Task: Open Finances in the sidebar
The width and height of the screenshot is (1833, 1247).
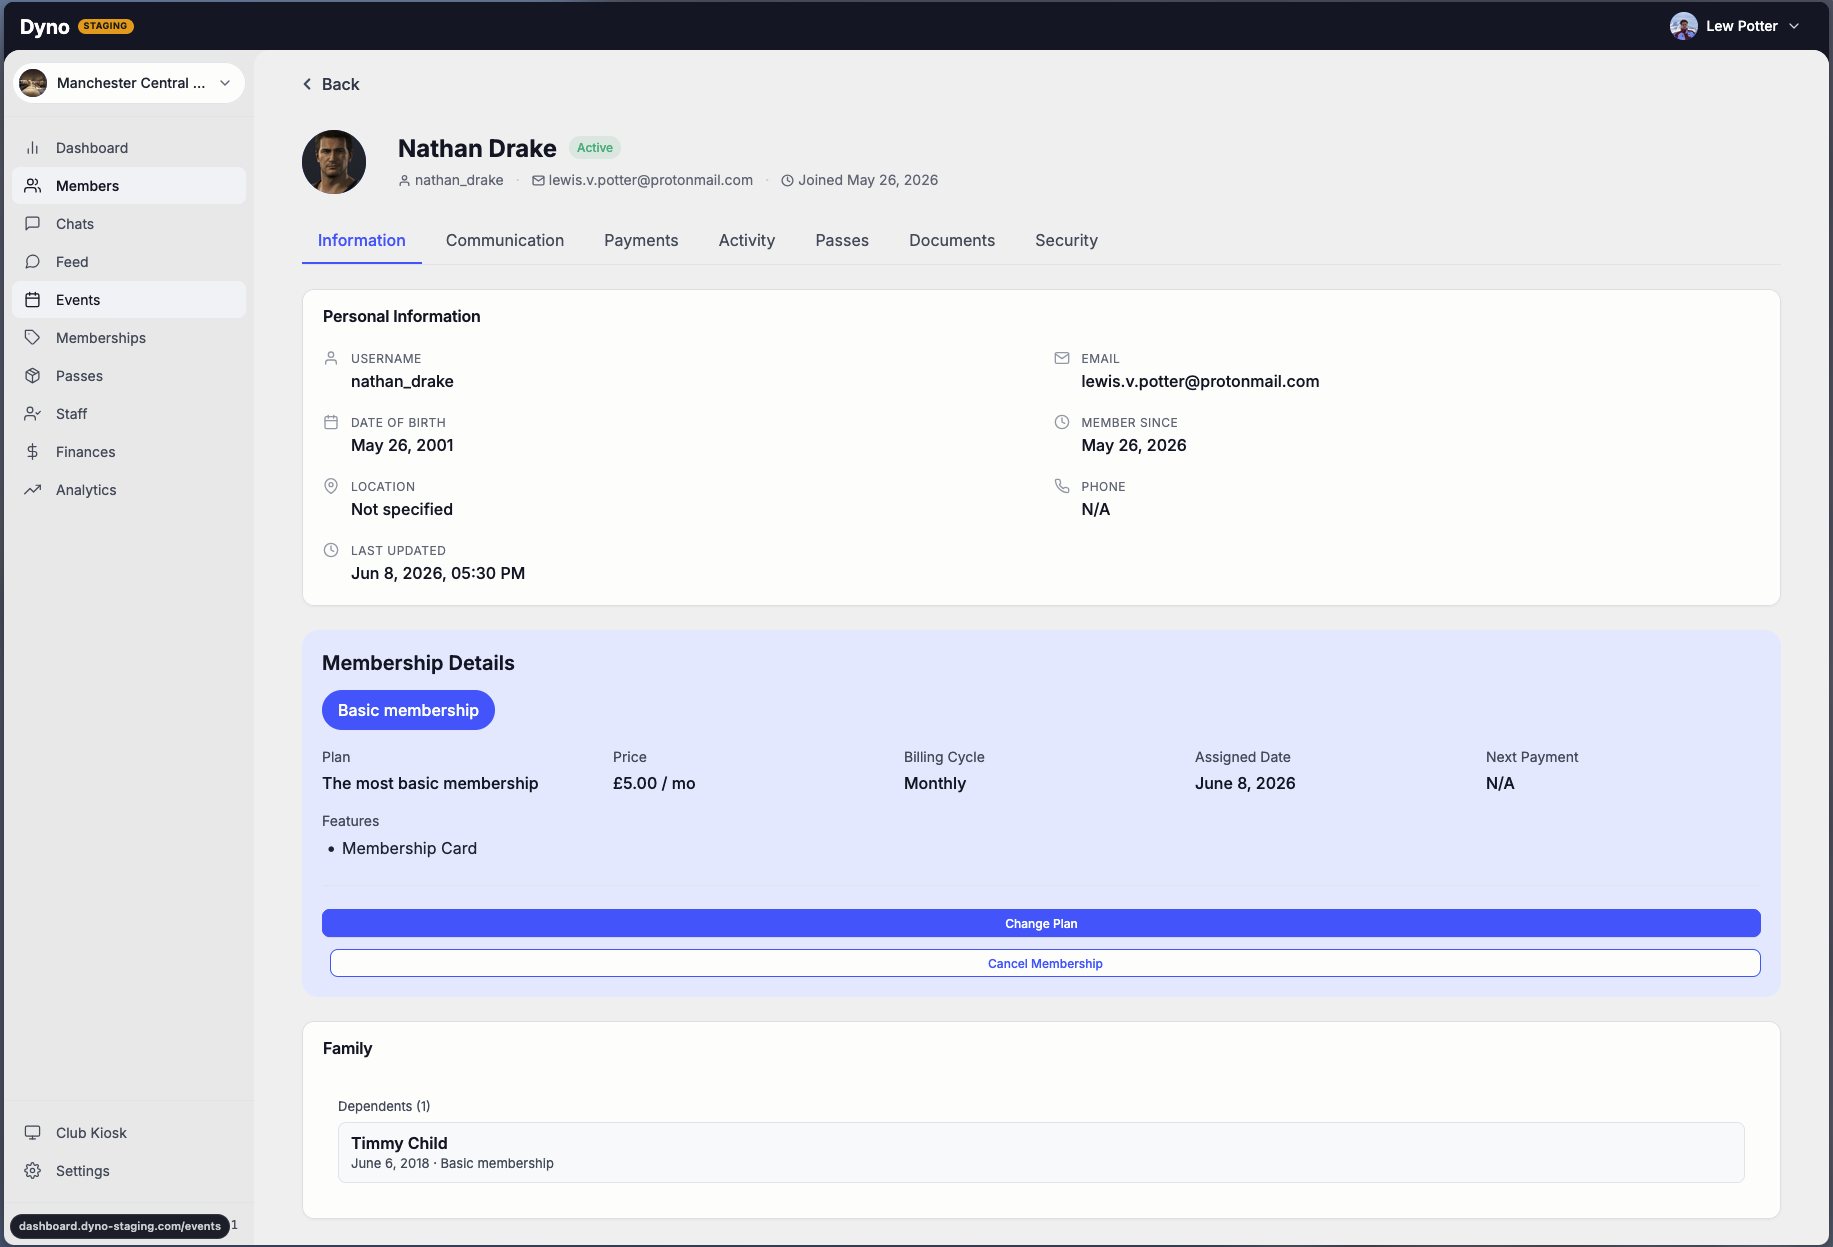Action: click(129, 452)
